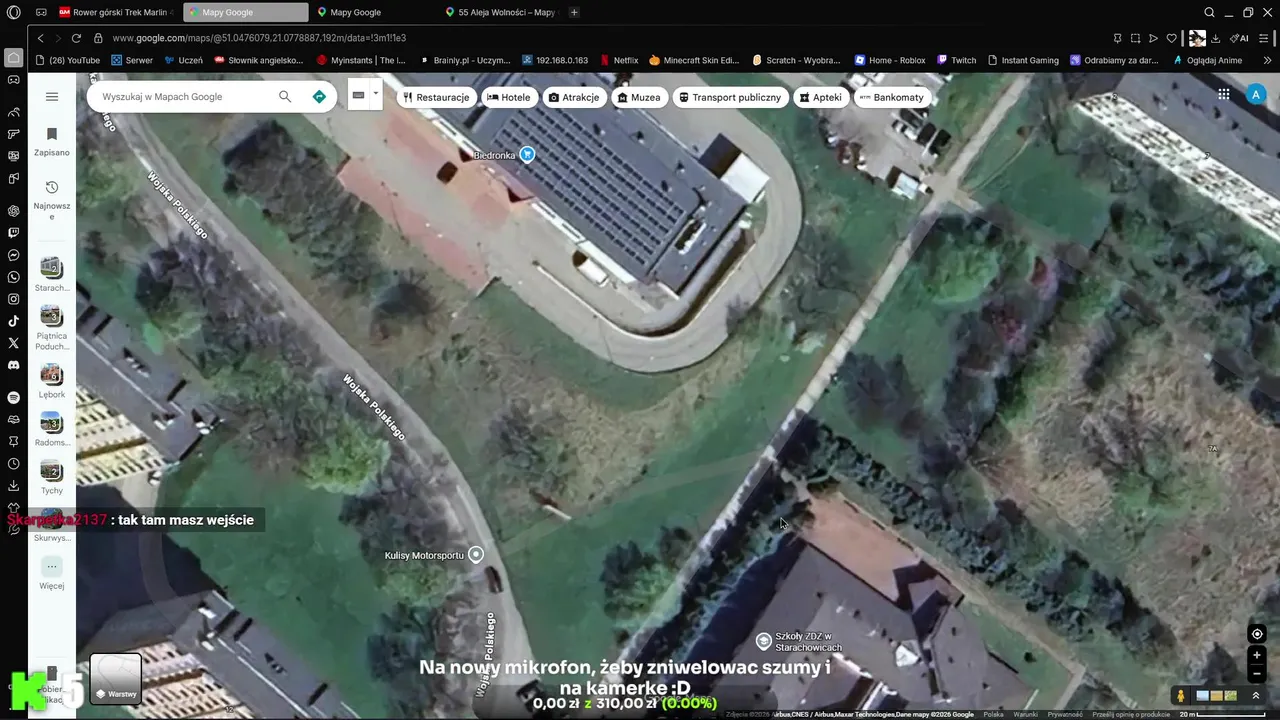
Task: Open Serwer bookmark
Action: tap(132, 60)
